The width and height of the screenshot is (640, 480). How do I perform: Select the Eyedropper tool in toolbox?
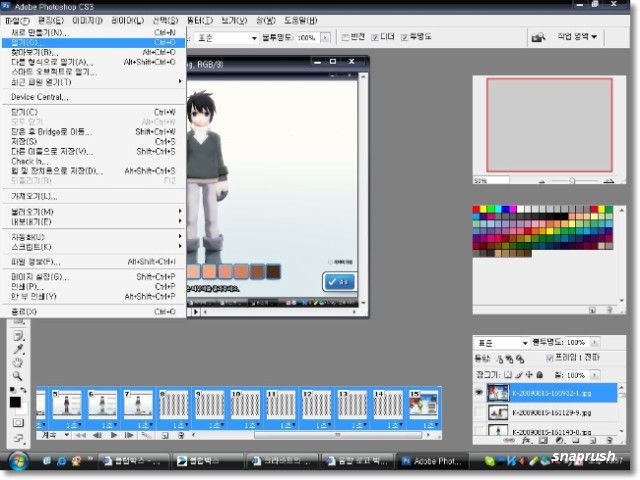[x=18, y=350]
